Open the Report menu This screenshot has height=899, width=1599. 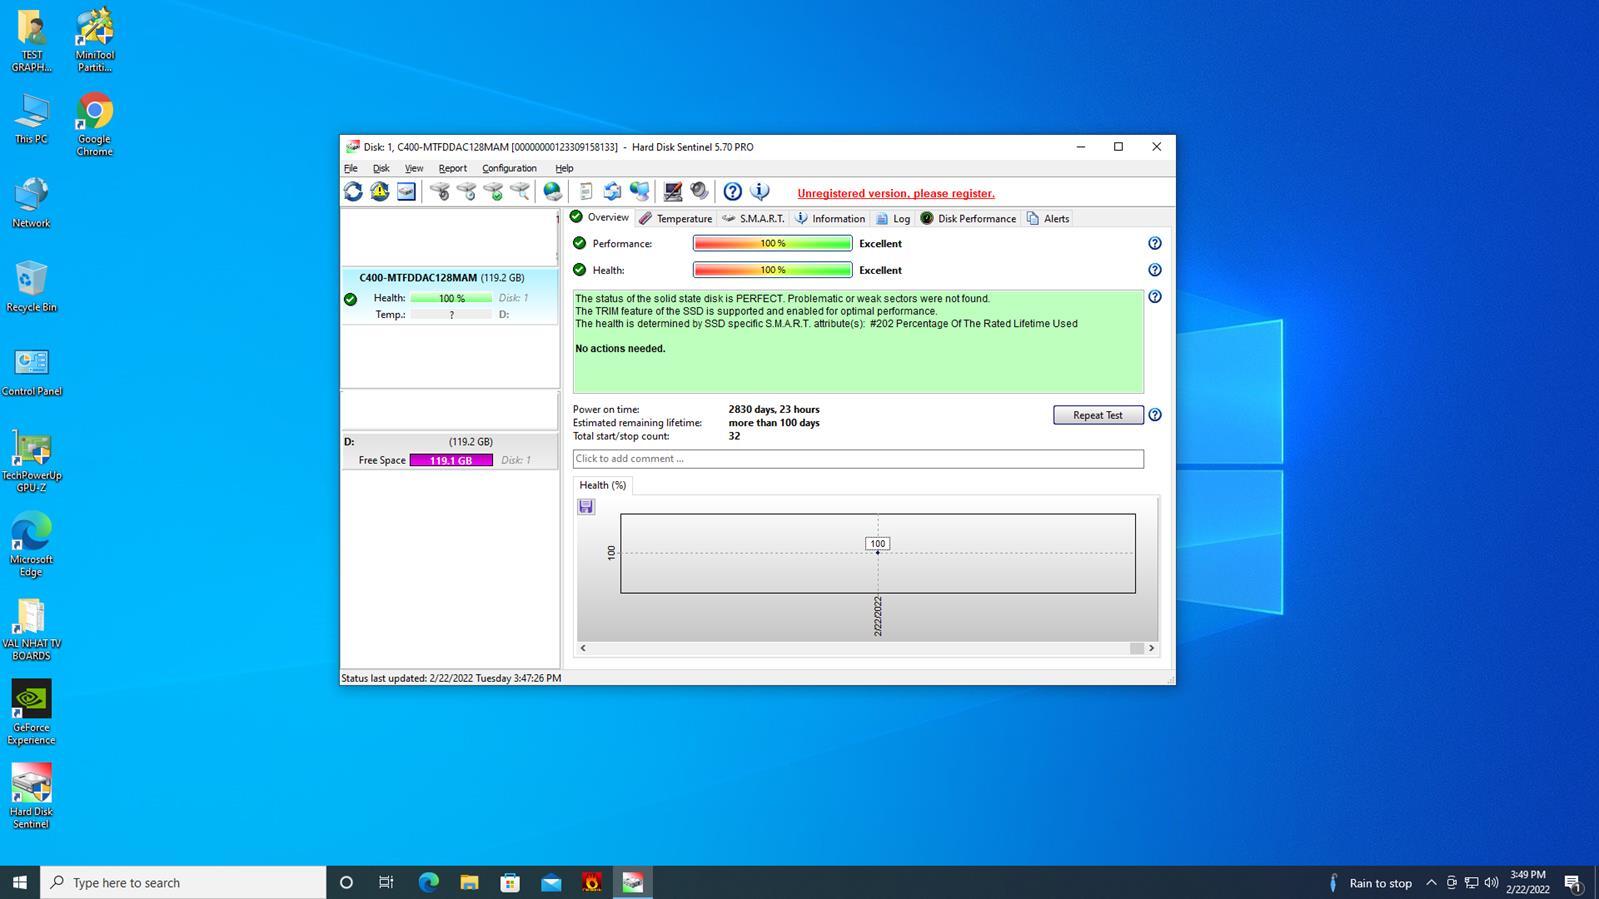452,168
